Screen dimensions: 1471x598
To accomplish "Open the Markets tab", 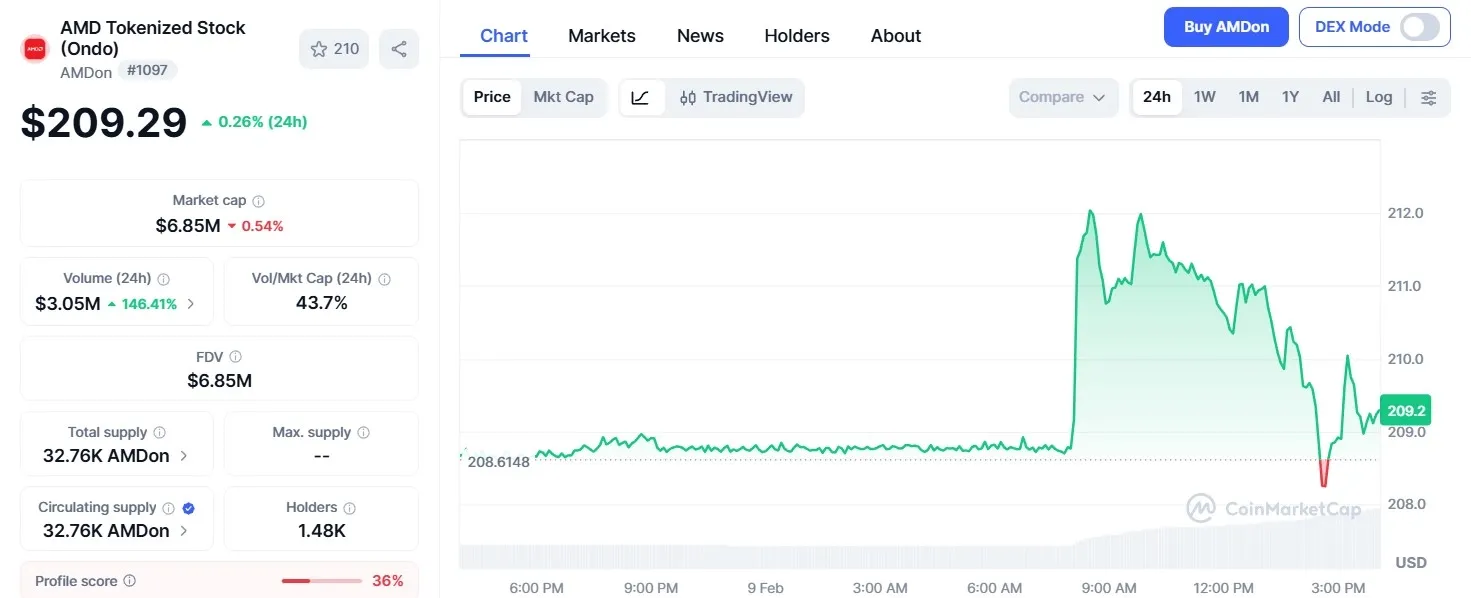I will 601,36.
